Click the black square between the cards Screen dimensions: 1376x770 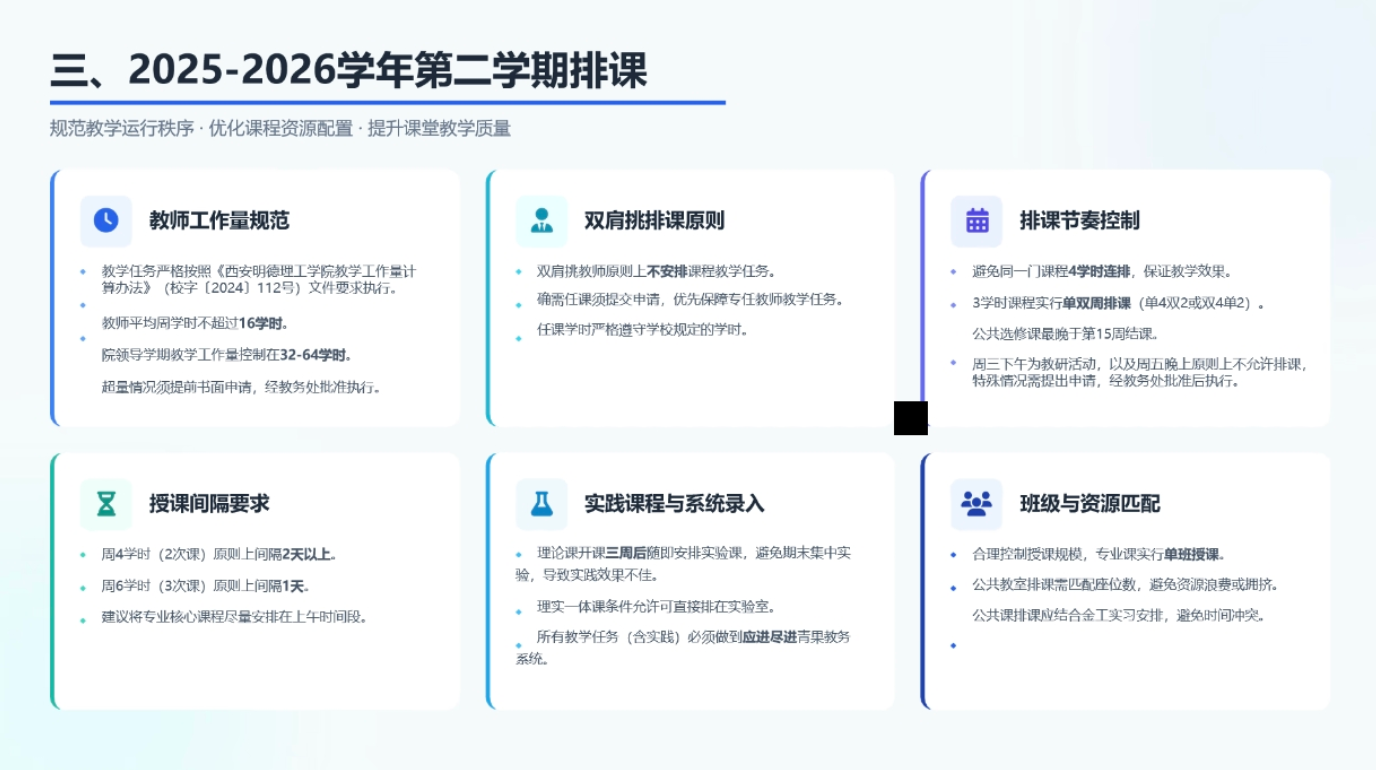[910, 418]
